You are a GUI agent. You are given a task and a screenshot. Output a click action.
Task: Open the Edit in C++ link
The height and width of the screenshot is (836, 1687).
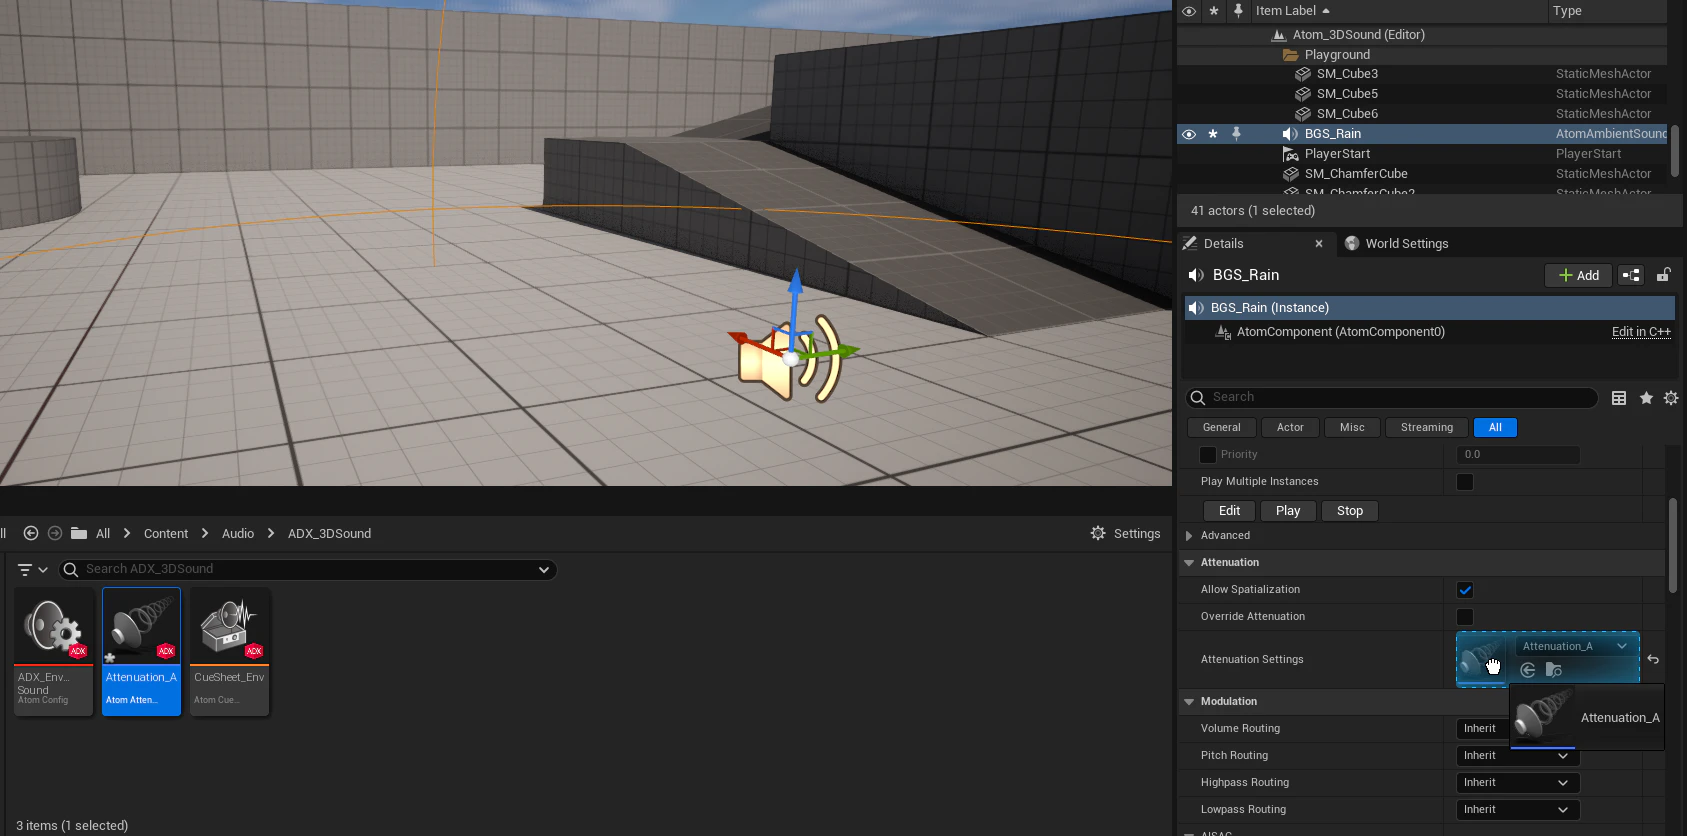(x=1641, y=332)
